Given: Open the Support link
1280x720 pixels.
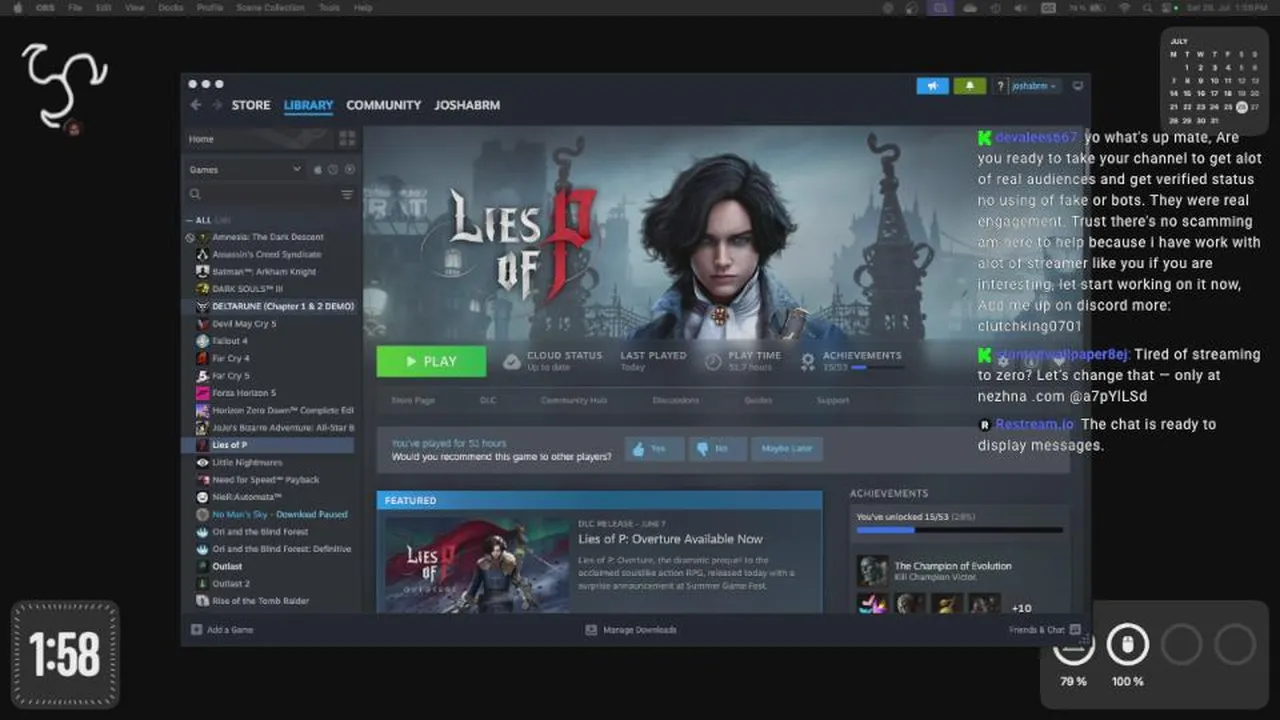Looking at the screenshot, I should [833, 400].
